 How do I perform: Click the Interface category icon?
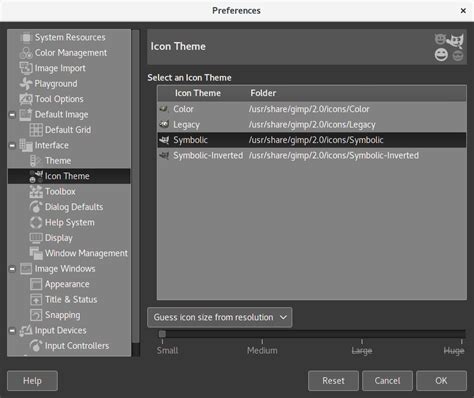pos(26,145)
